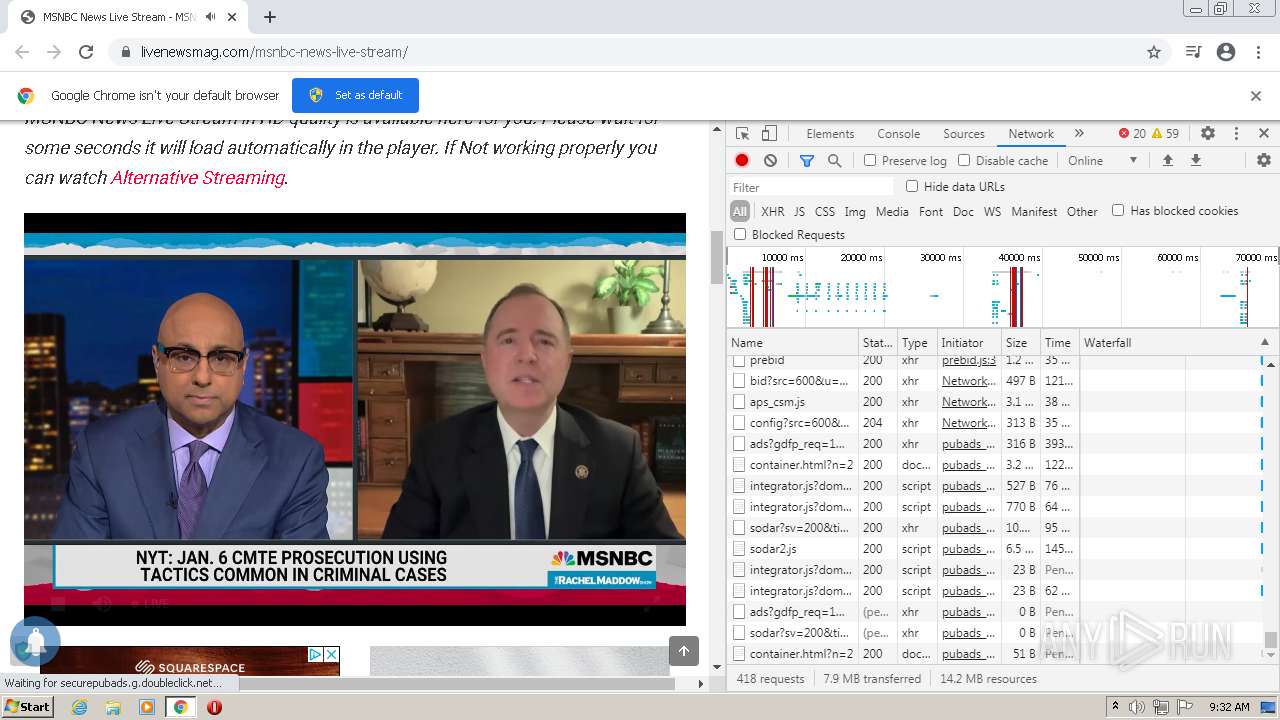
Task: Export HAR file with download arrow
Action: tap(1195, 160)
